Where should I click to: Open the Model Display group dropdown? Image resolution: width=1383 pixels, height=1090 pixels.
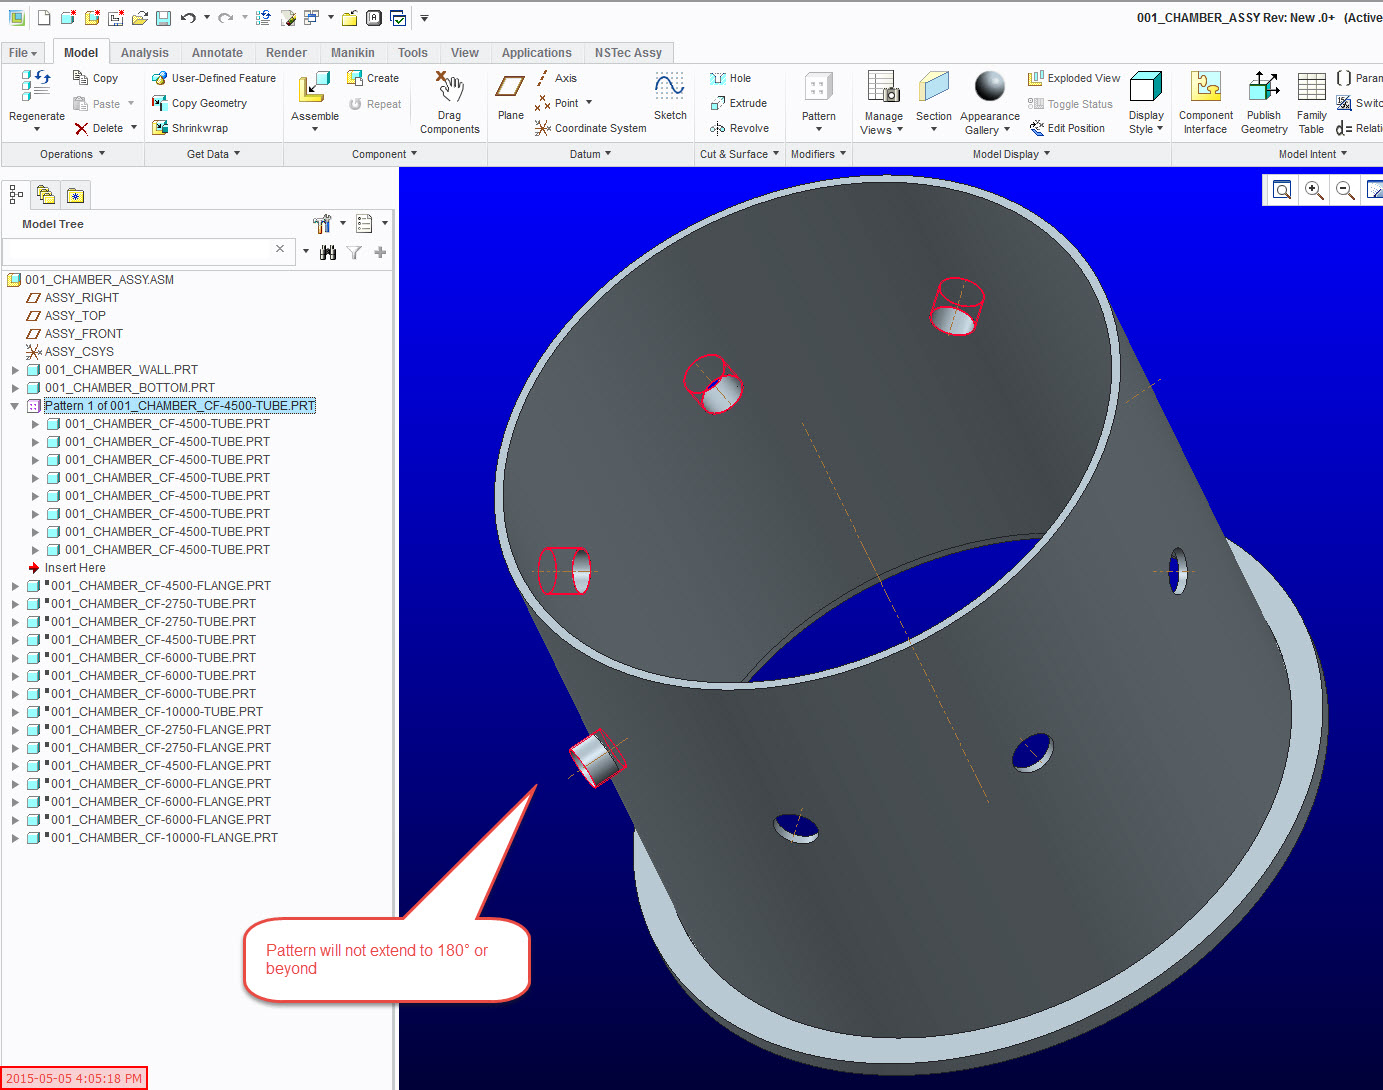(x=1011, y=154)
